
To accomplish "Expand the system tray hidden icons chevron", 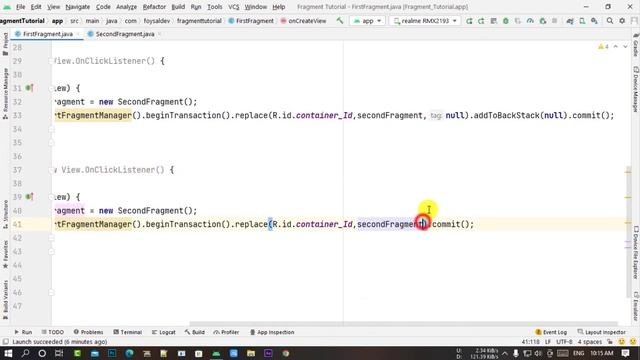I will (x=505, y=353).
